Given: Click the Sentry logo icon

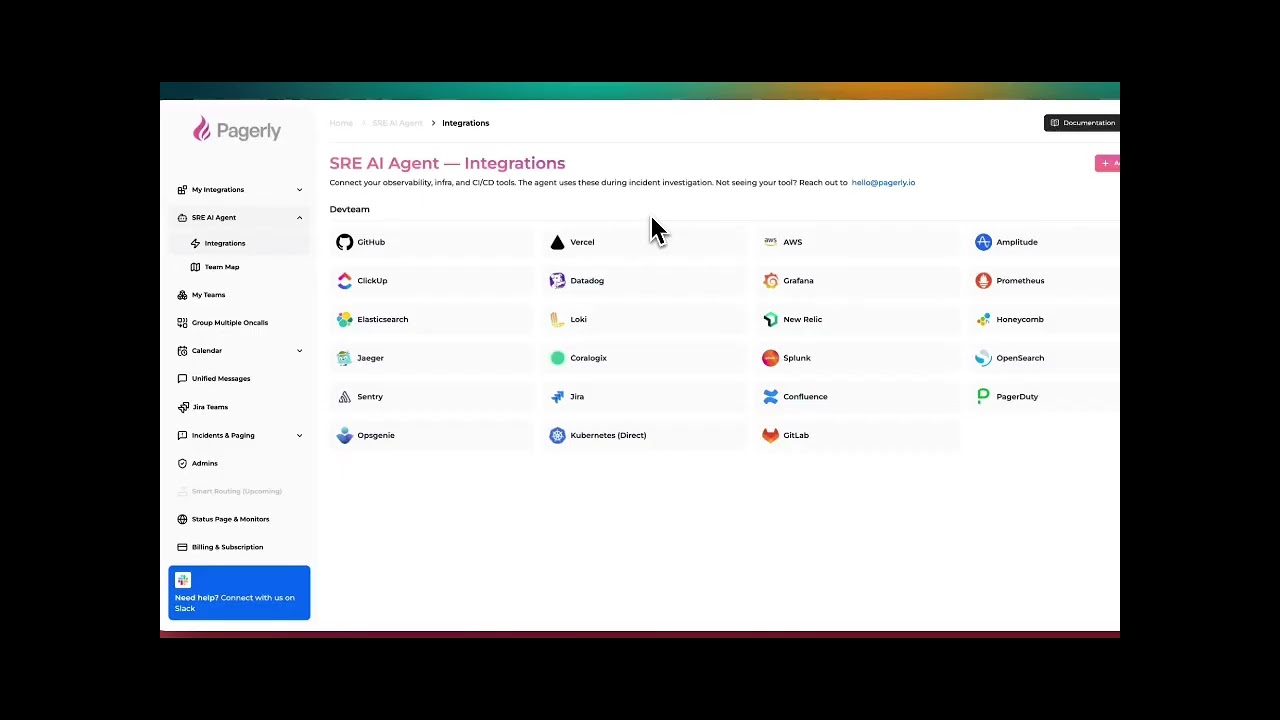Looking at the screenshot, I should [344, 397].
